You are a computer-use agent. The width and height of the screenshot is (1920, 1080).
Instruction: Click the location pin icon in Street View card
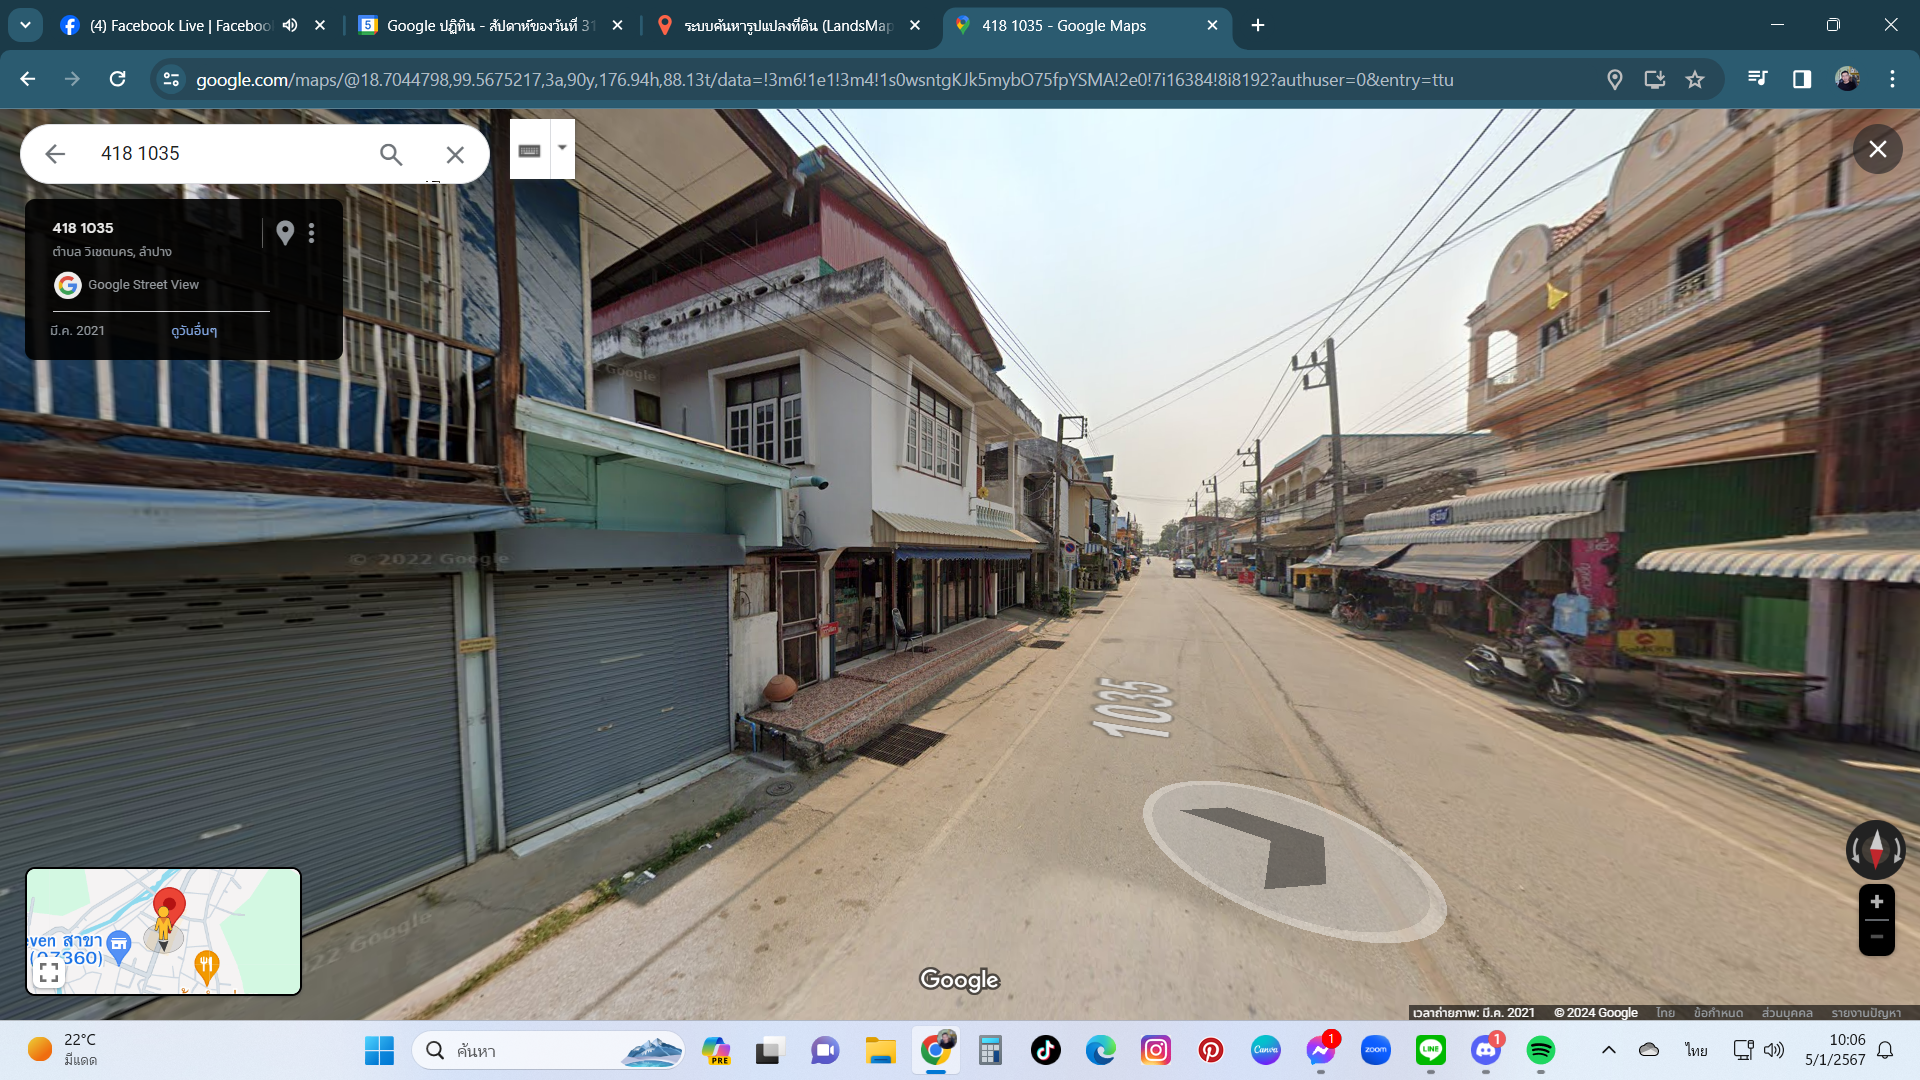pyautogui.click(x=285, y=232)
